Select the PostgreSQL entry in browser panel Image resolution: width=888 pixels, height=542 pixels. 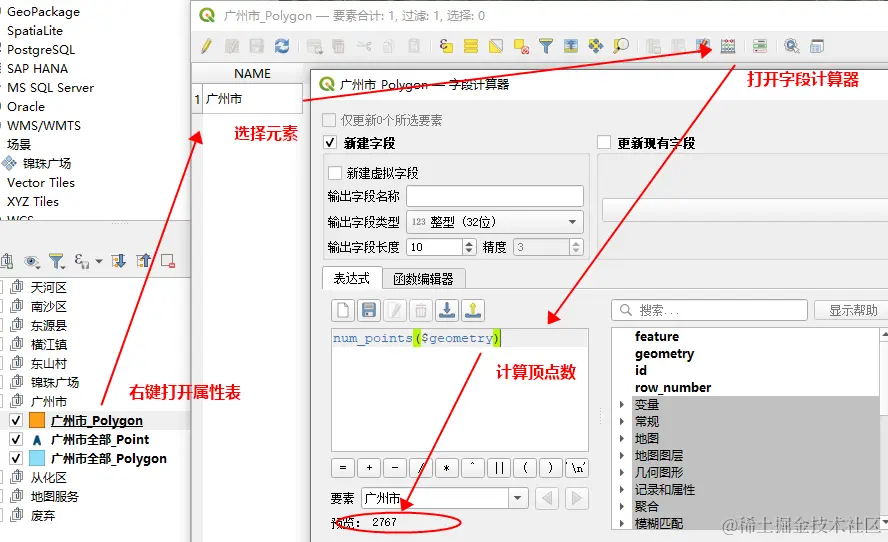41,49
